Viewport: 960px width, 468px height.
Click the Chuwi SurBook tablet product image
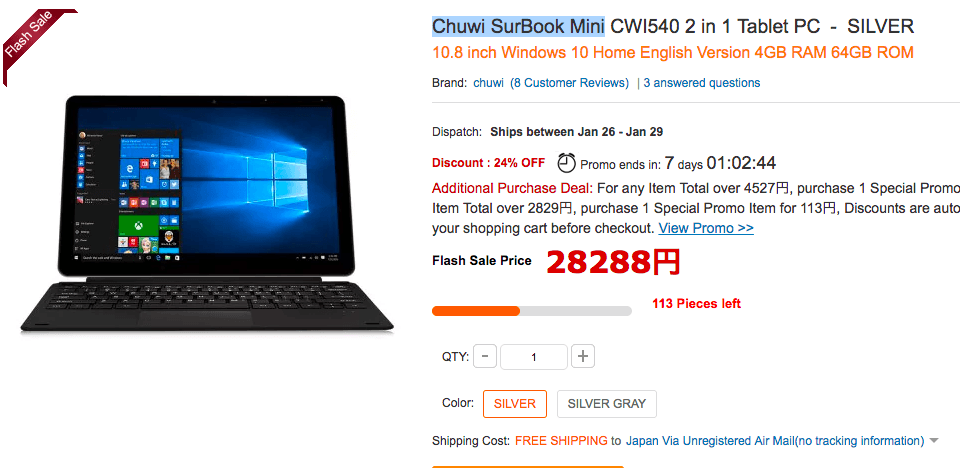pyautogui.click(x=206, y=213)
